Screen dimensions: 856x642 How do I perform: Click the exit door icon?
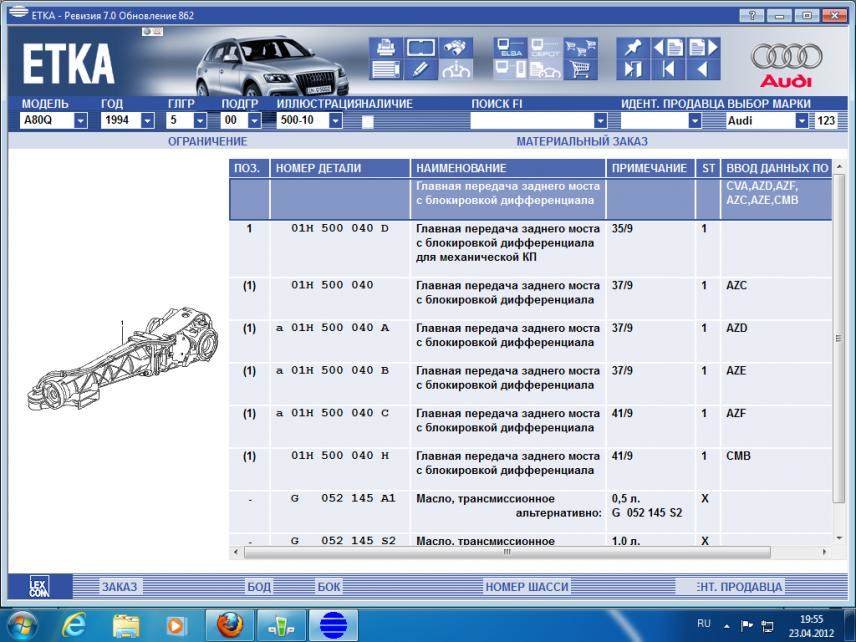coord(633,69)
